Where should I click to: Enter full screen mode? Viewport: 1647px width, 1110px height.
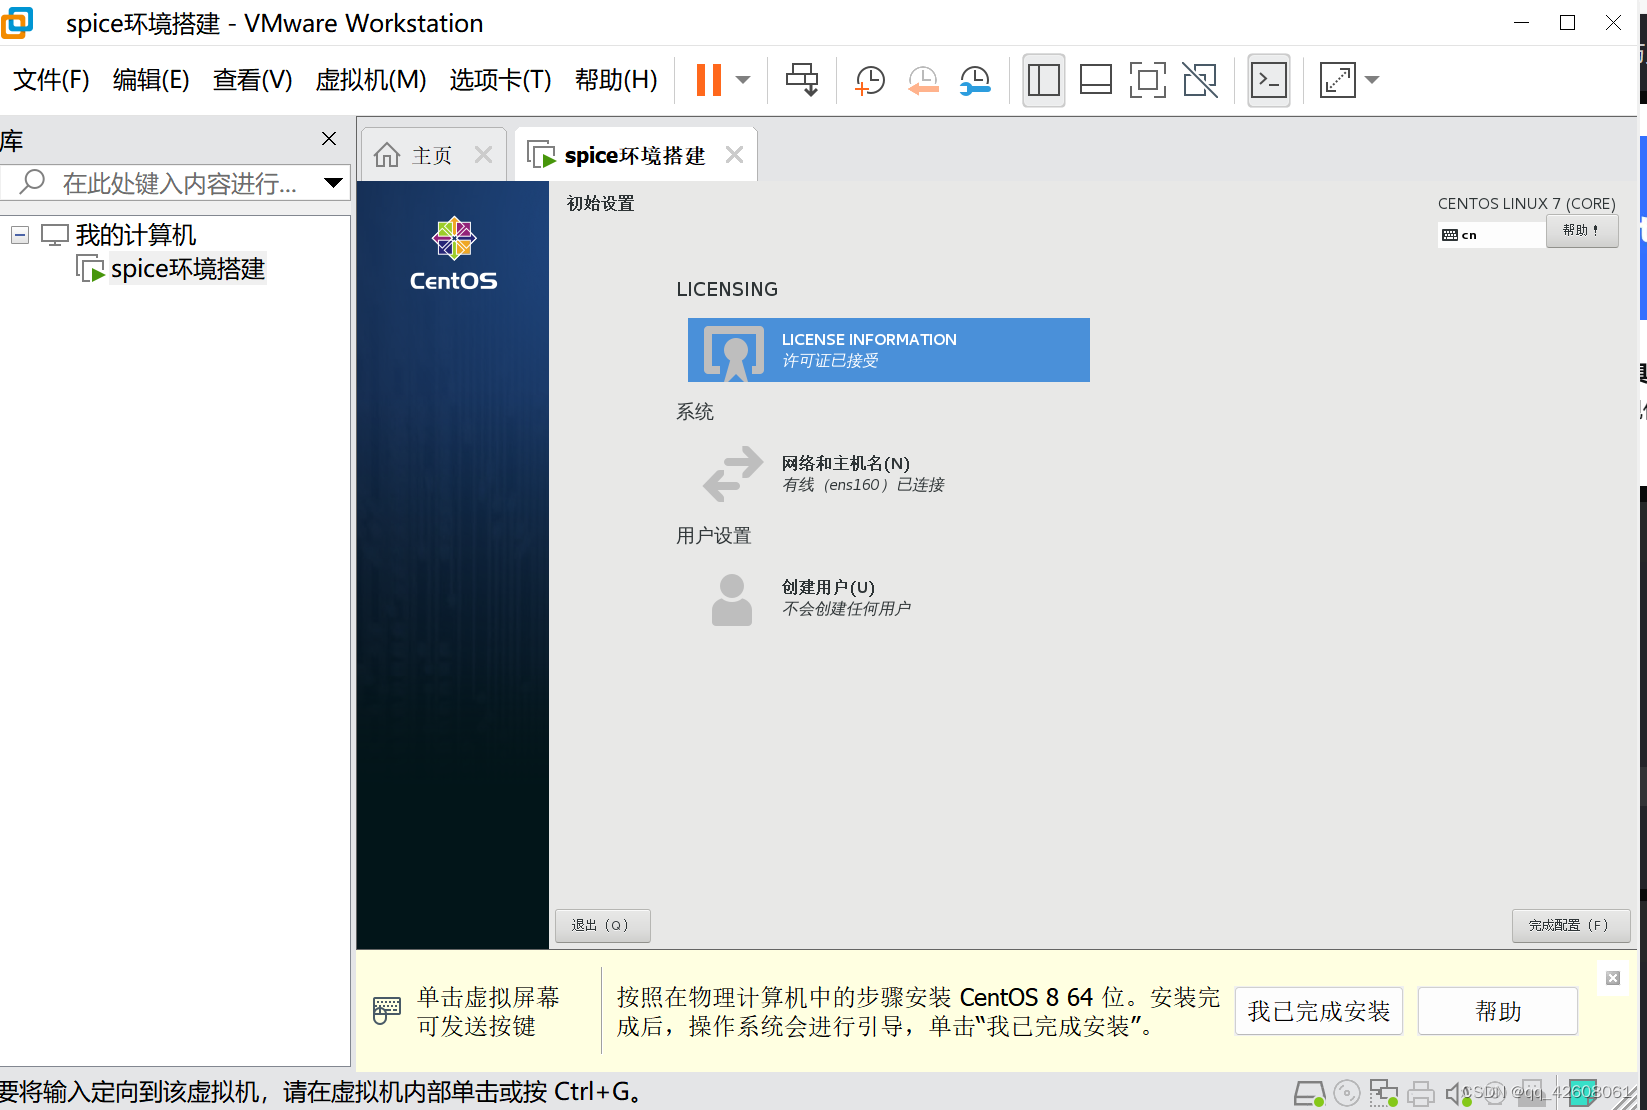1148,80
